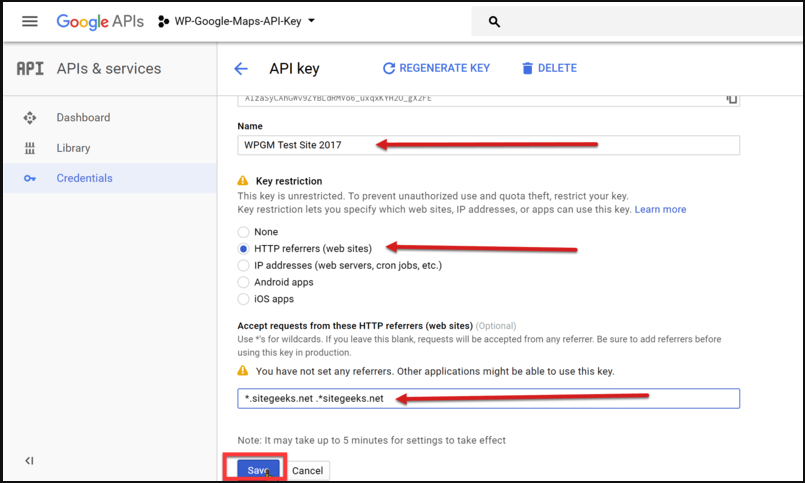Viewport: 805px width, 483px height.
Task: Click the Dashboard icon
Action: point(30,118)
